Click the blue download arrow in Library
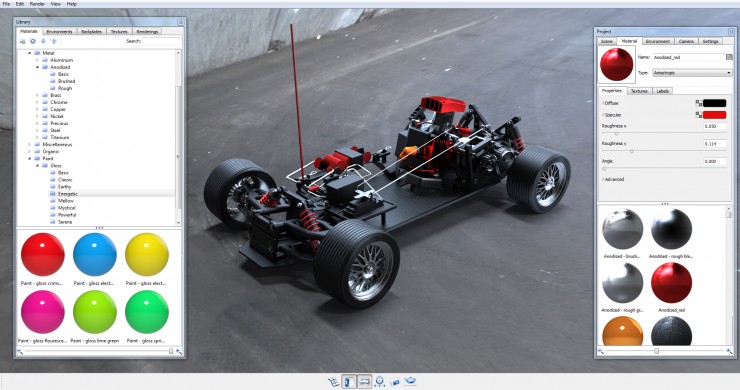Viewport: 740px width, 390px height. 43,42
